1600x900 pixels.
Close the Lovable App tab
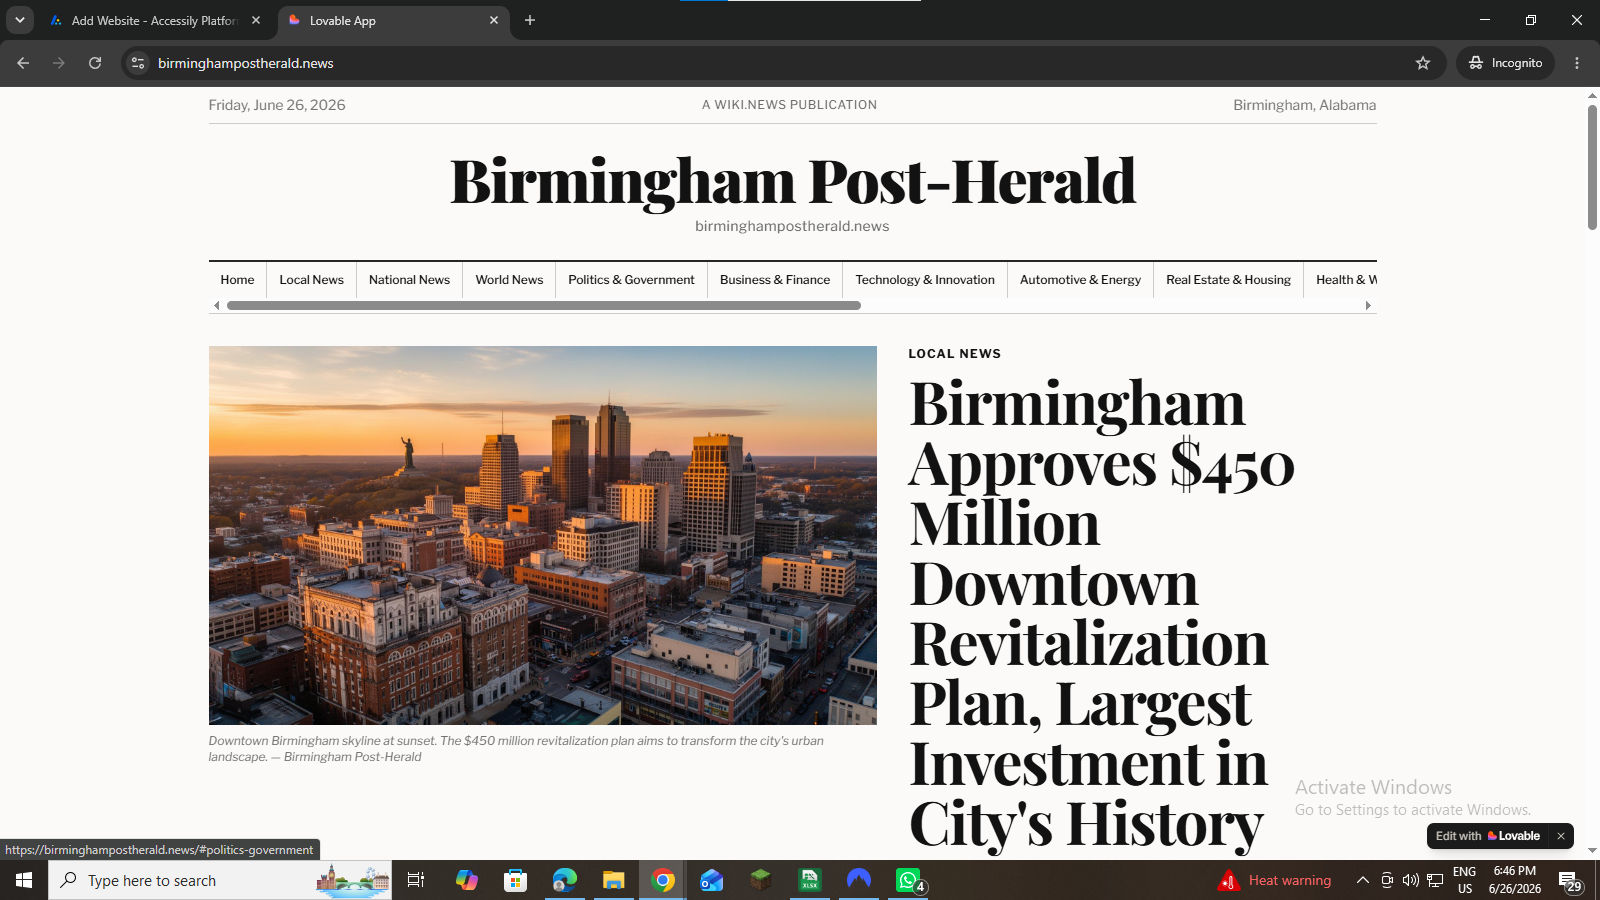coord(494,20)
